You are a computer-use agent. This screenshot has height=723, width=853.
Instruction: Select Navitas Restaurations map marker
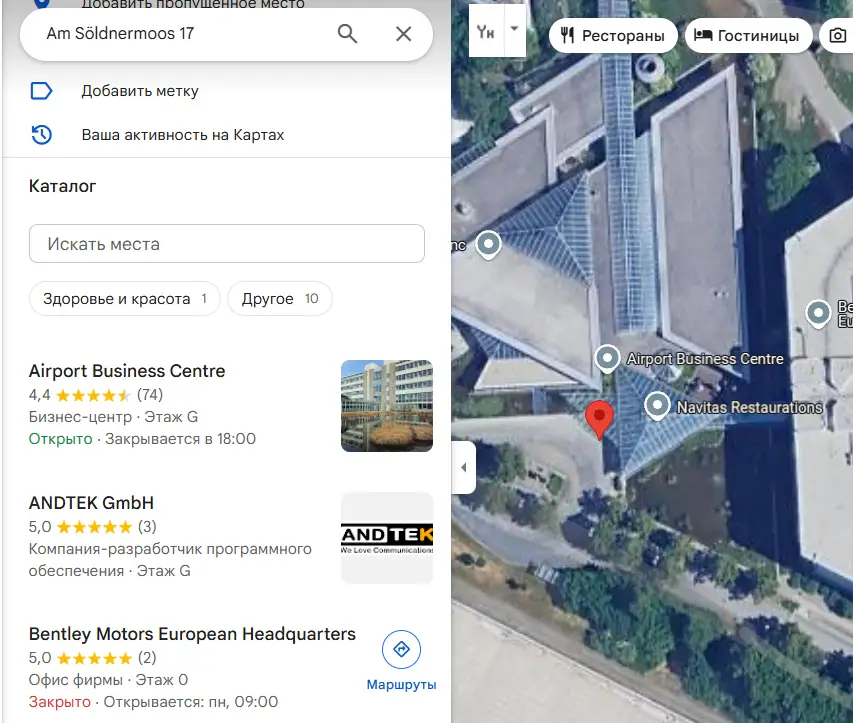click(x=657, y=406)
